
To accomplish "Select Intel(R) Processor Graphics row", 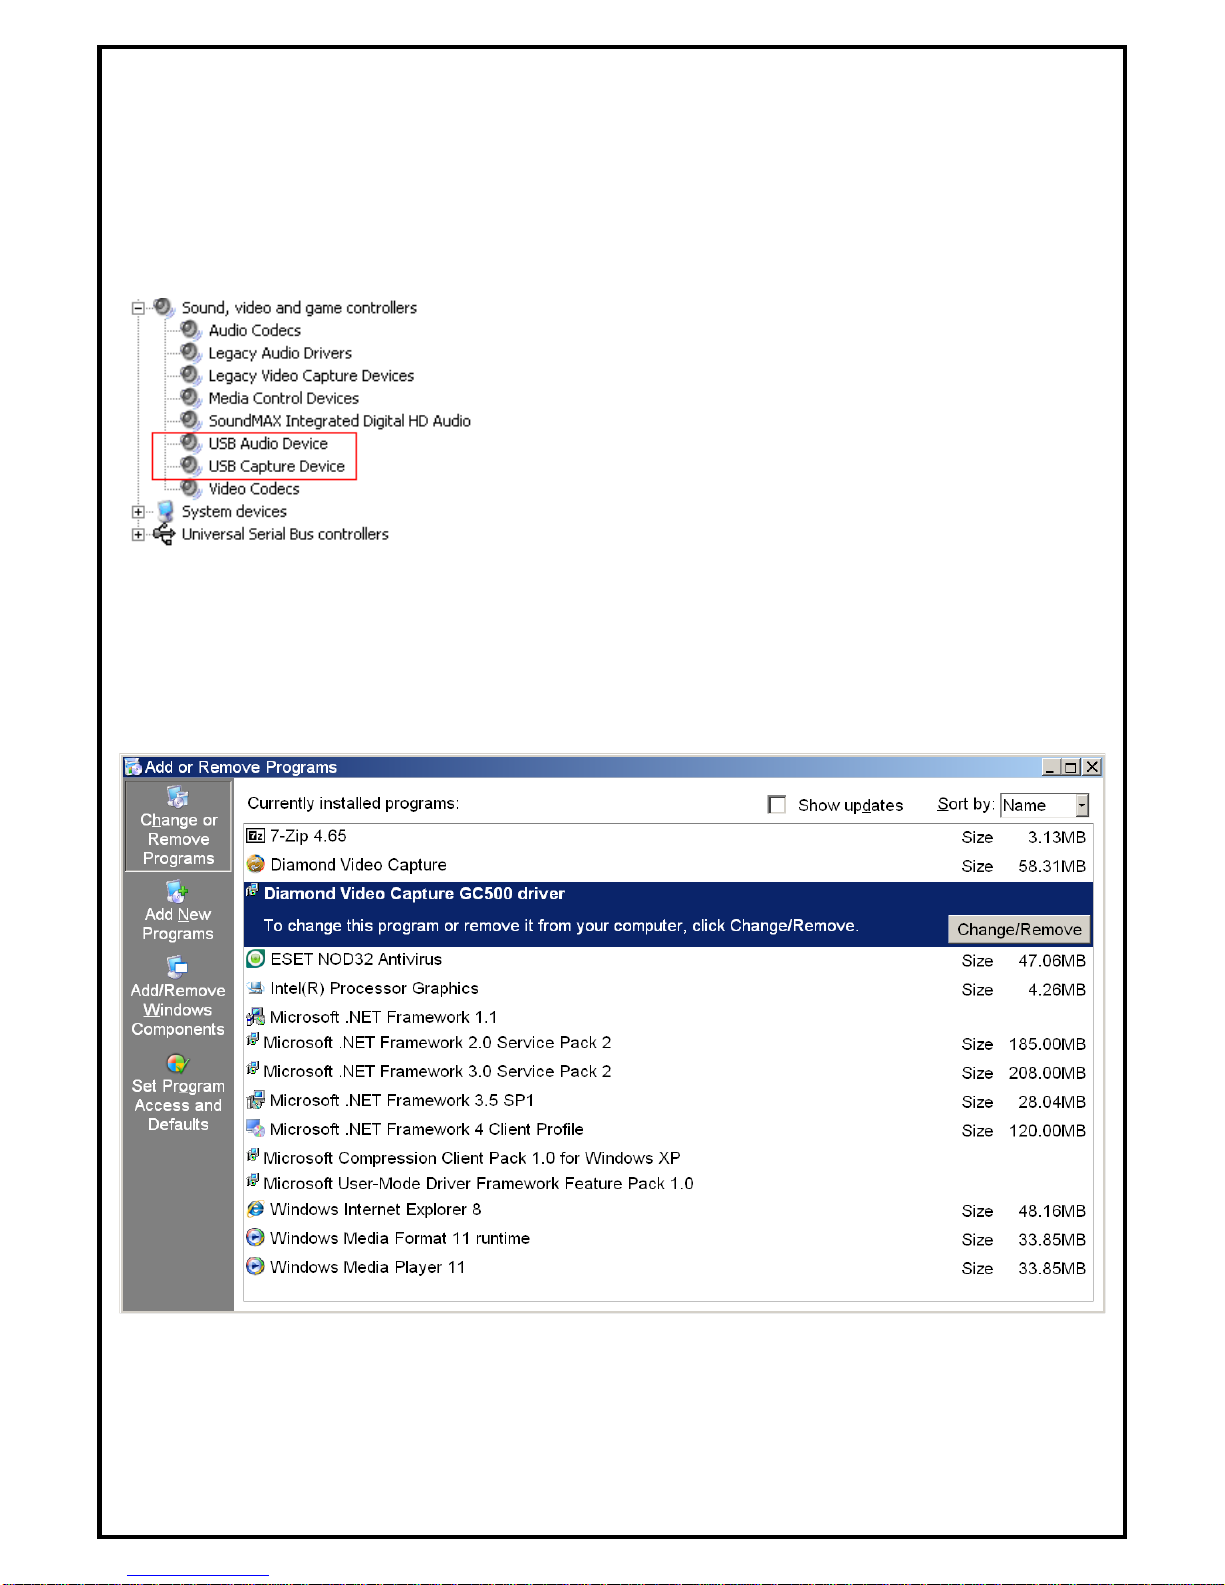I will pos(668,989).
